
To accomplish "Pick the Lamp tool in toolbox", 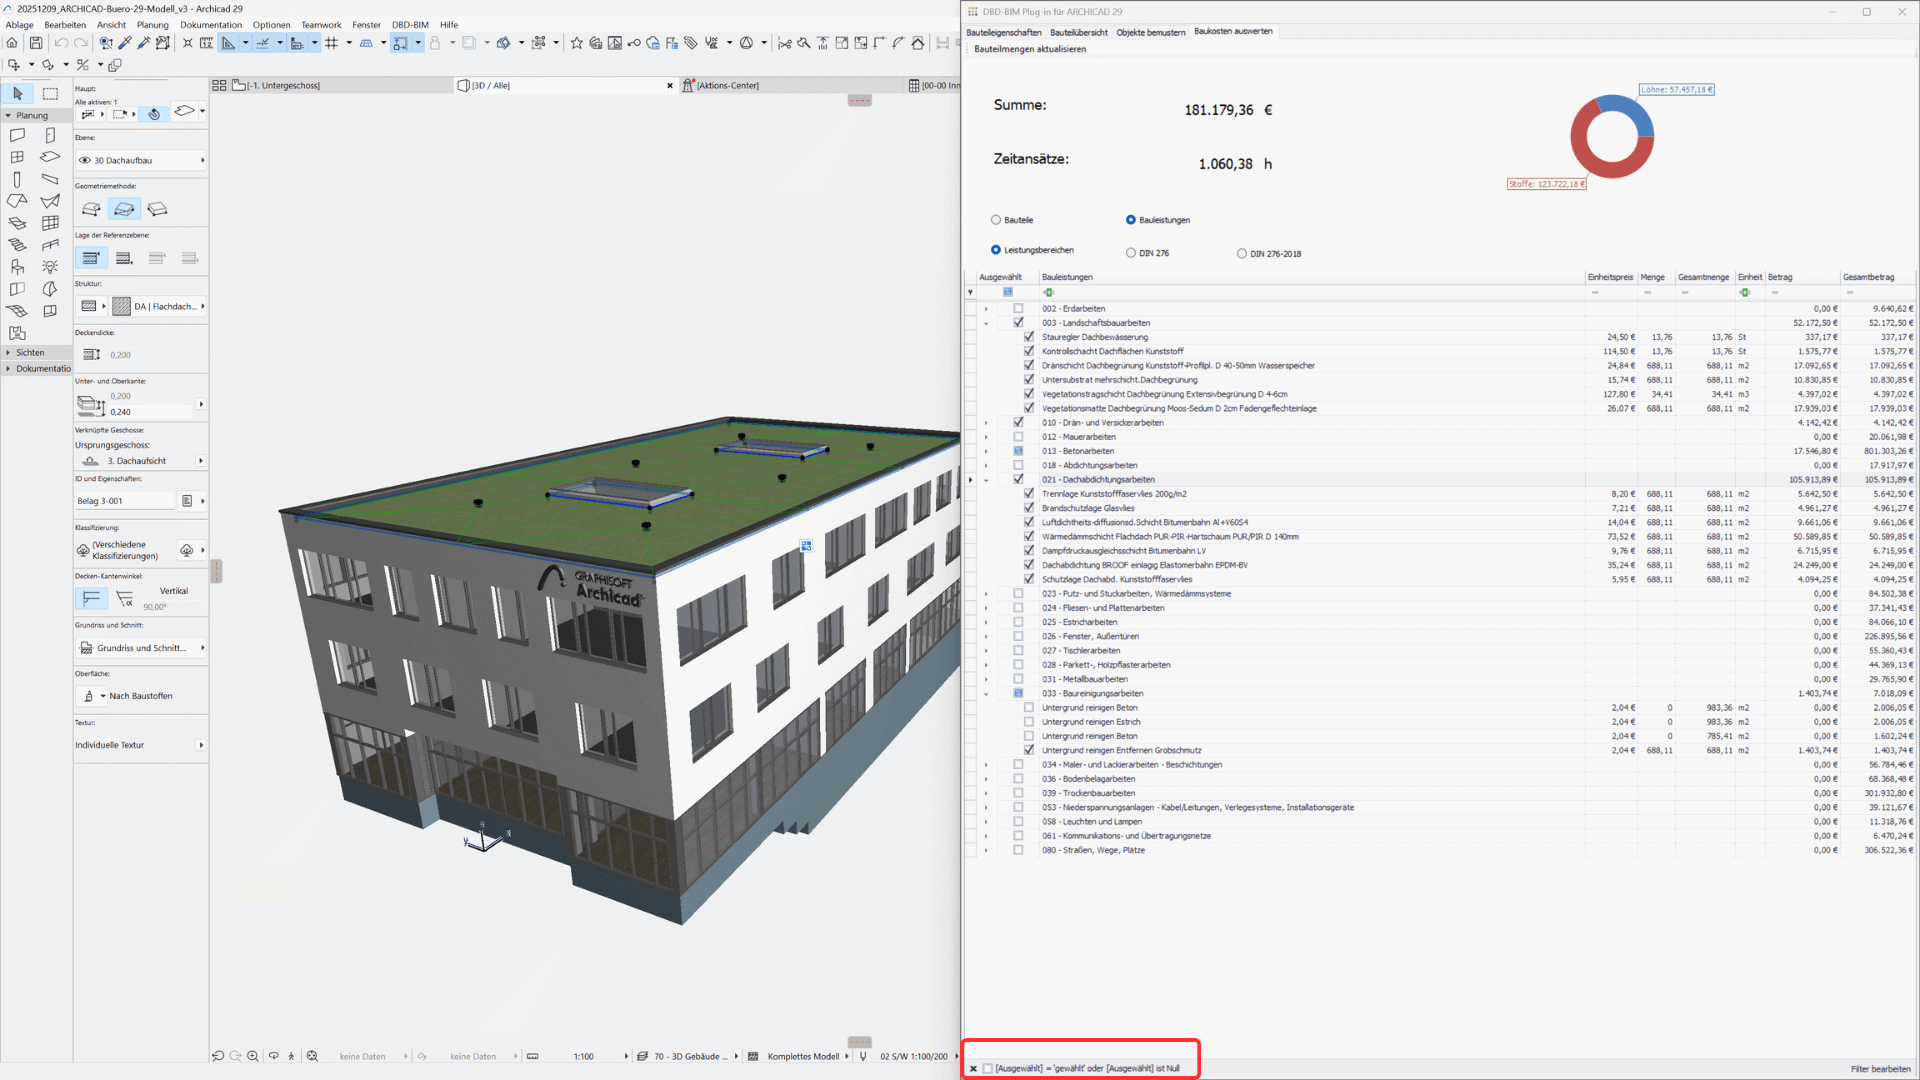I will click(50, 267).
